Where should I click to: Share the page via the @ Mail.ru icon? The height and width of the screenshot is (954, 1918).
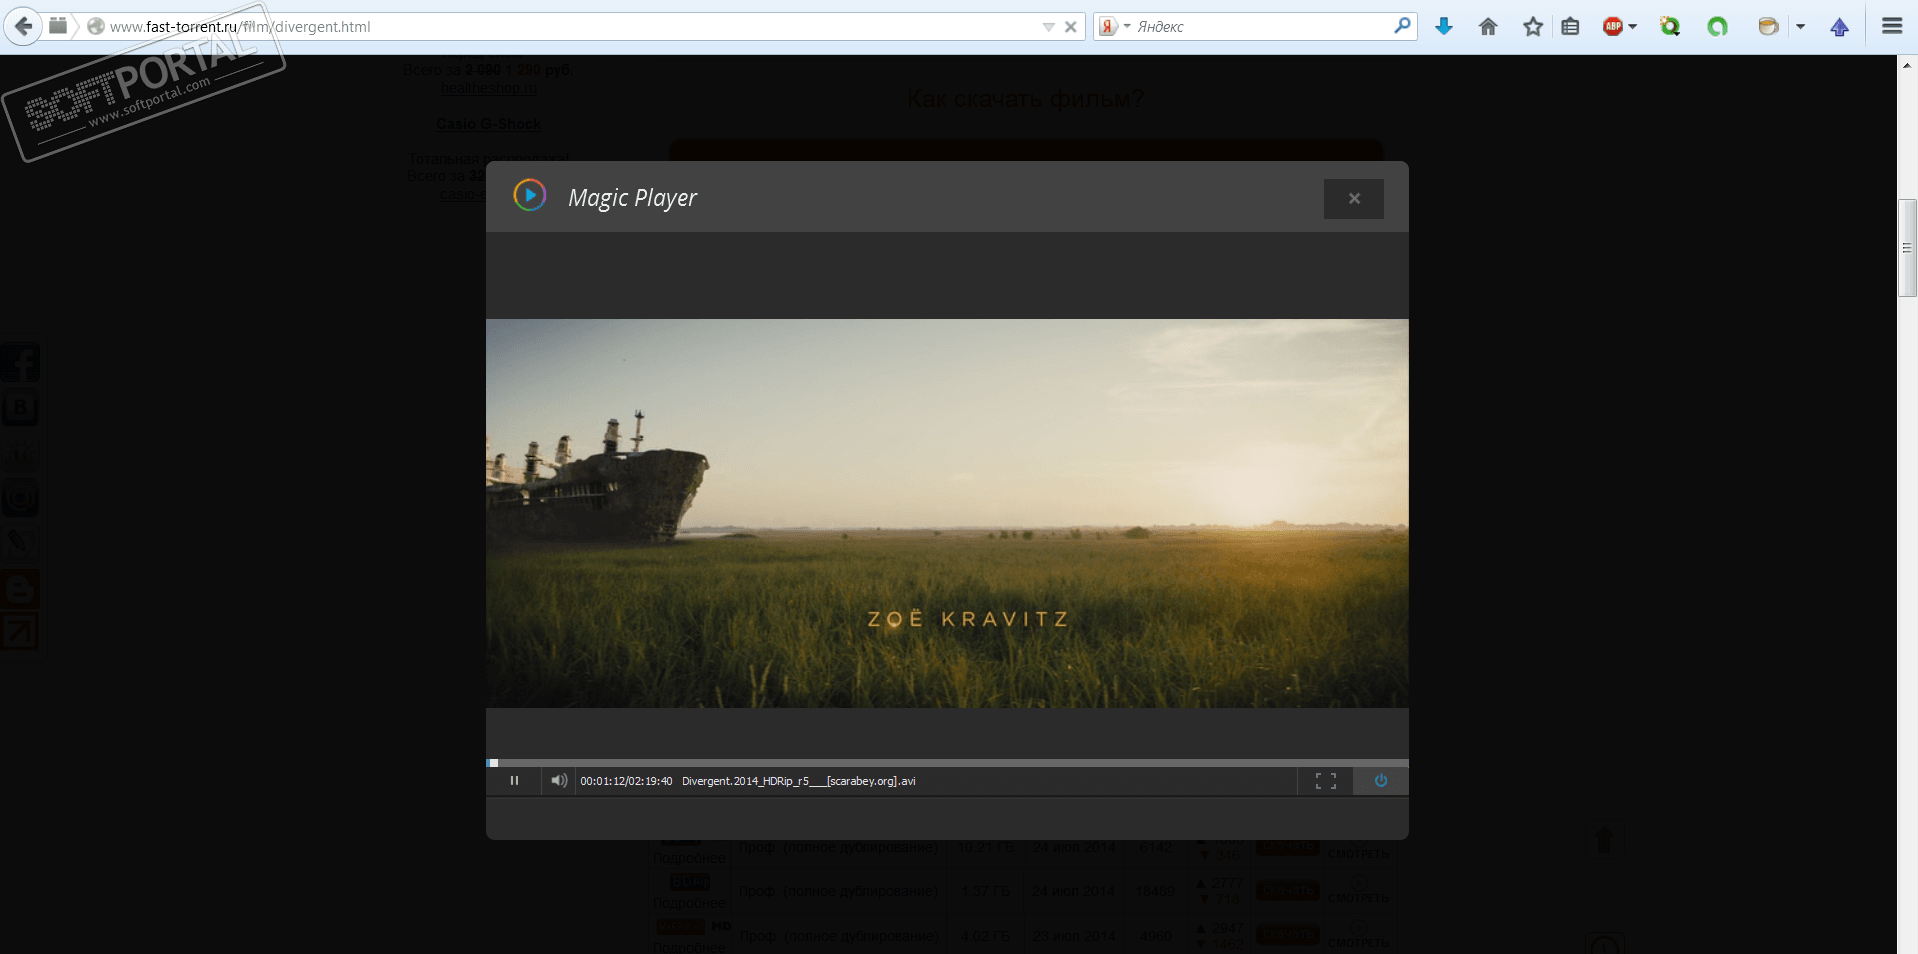click(x=20, y=498)
